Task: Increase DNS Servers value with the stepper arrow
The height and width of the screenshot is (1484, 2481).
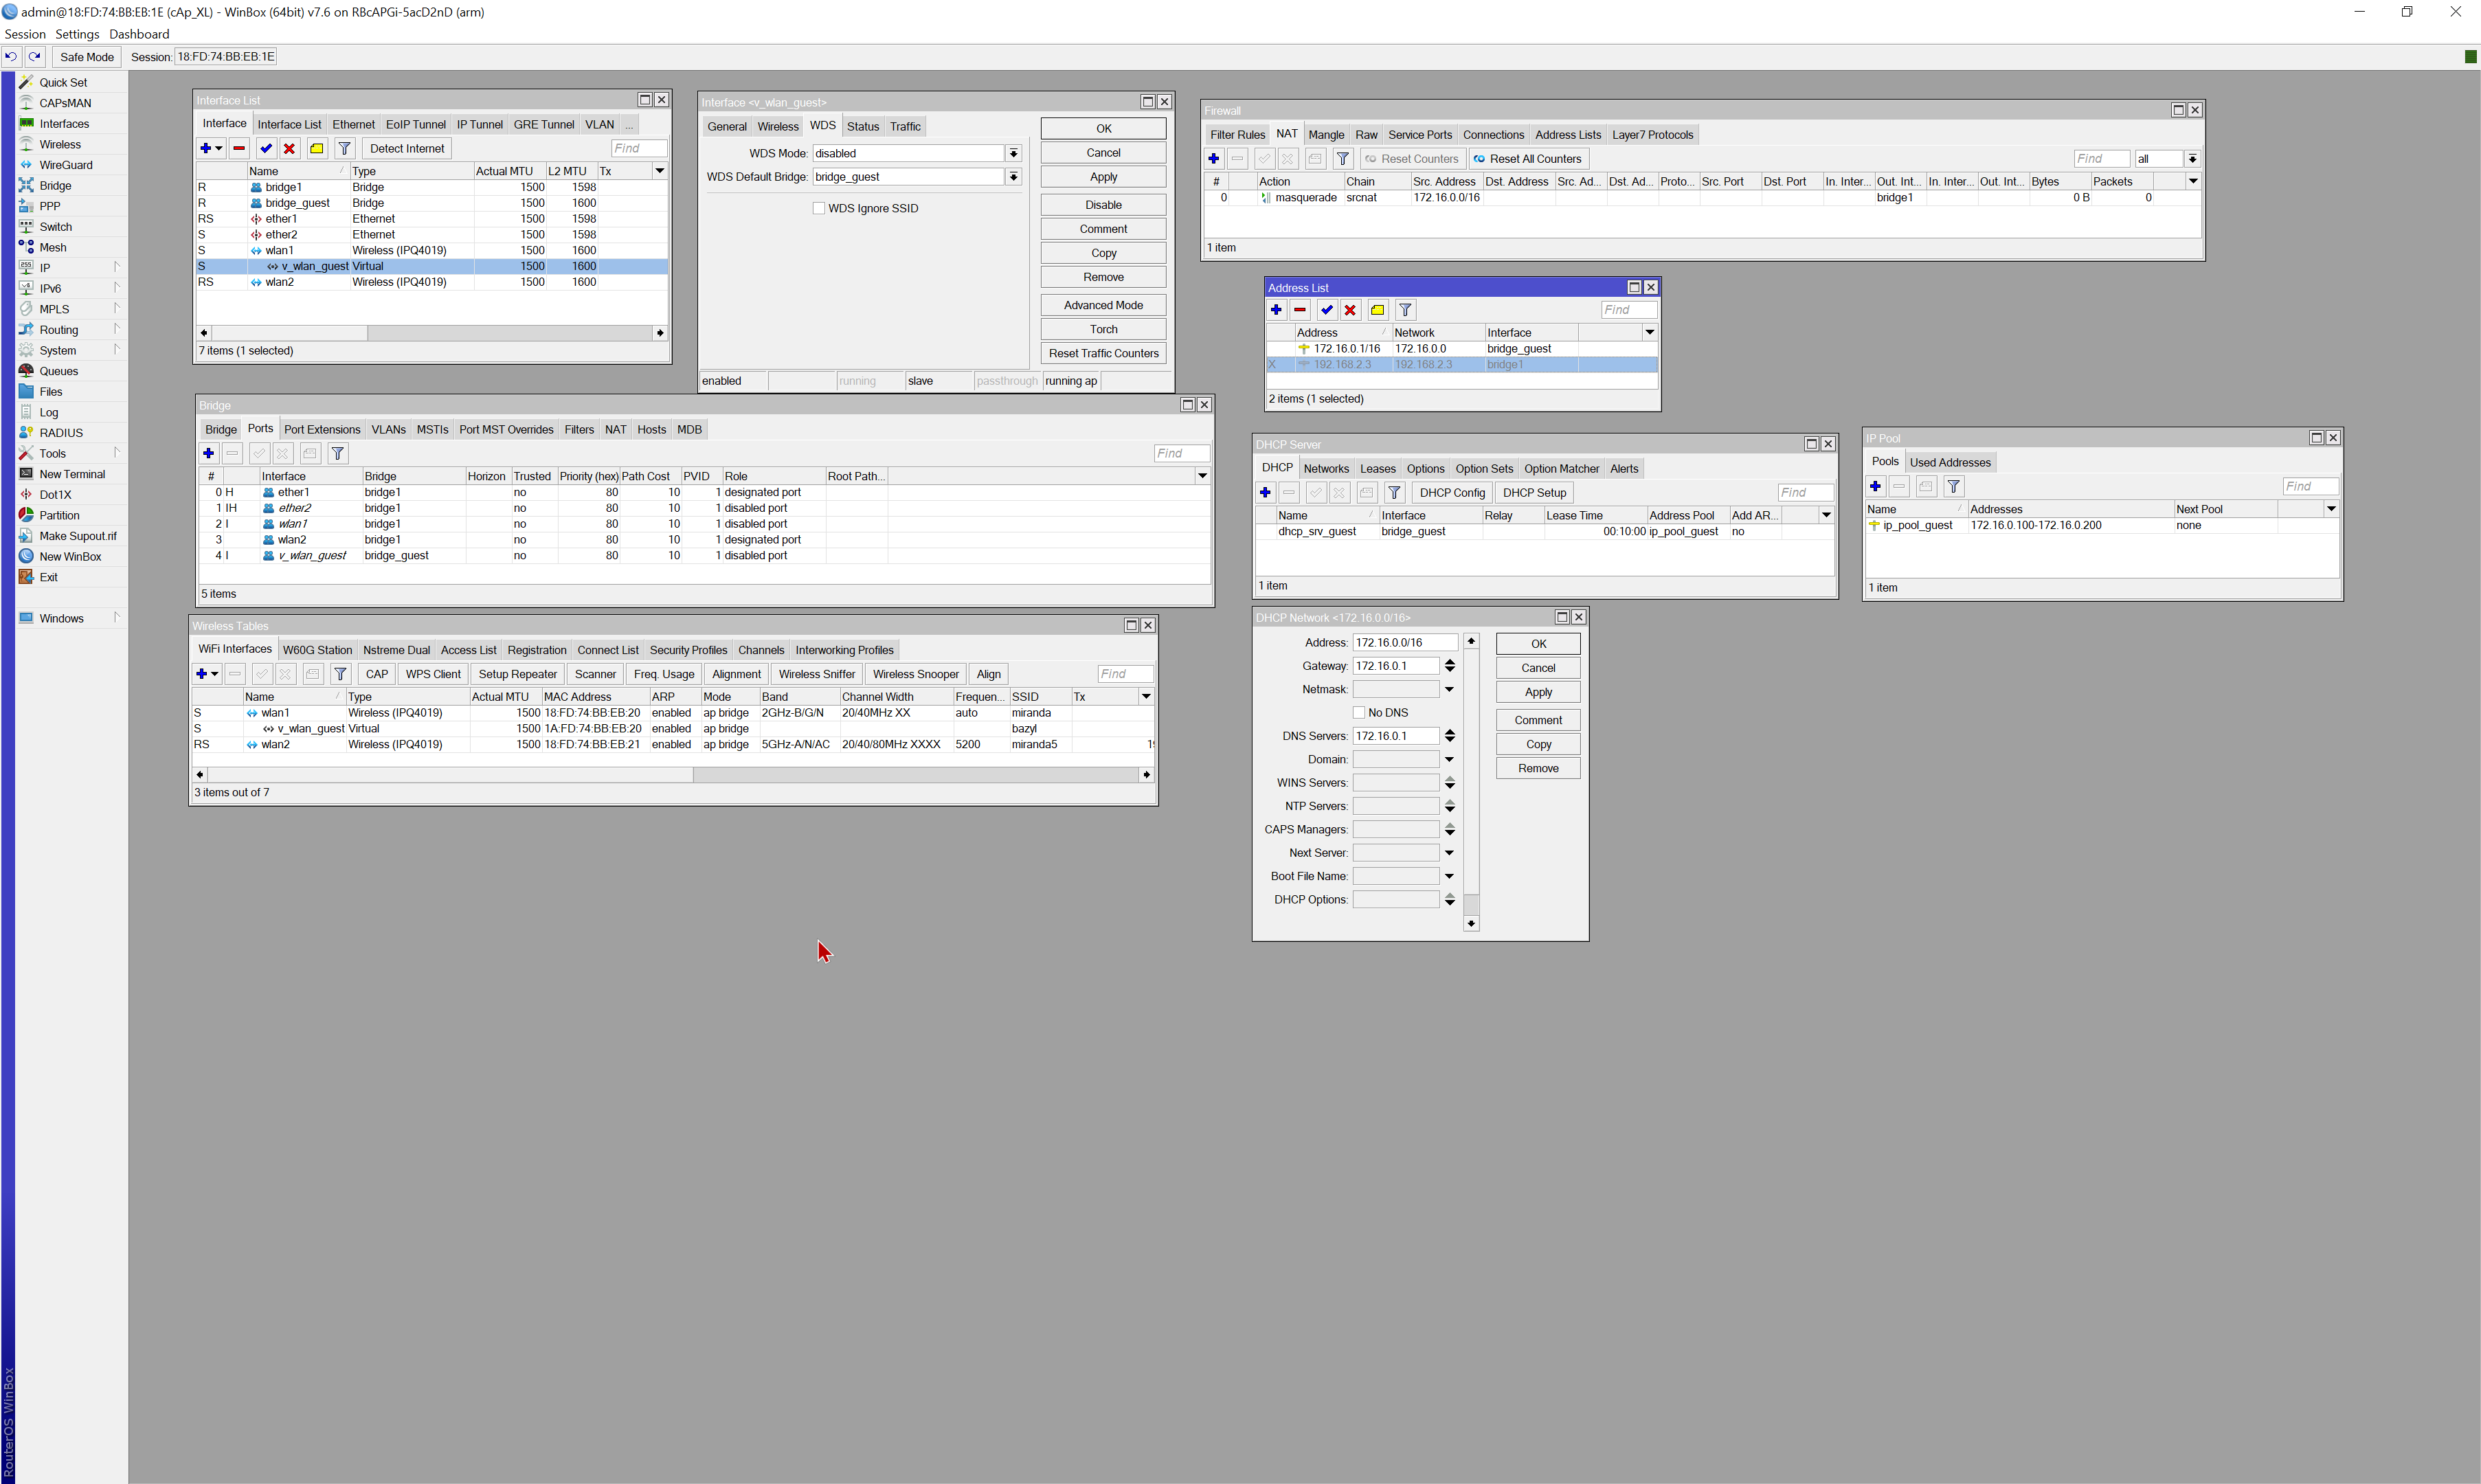Action: point(1450,732)
